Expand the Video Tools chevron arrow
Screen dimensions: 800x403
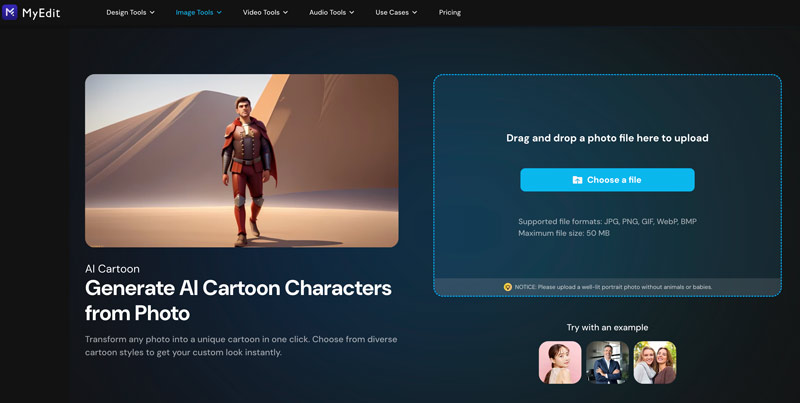pyautogui.click(x=285, y=13)
